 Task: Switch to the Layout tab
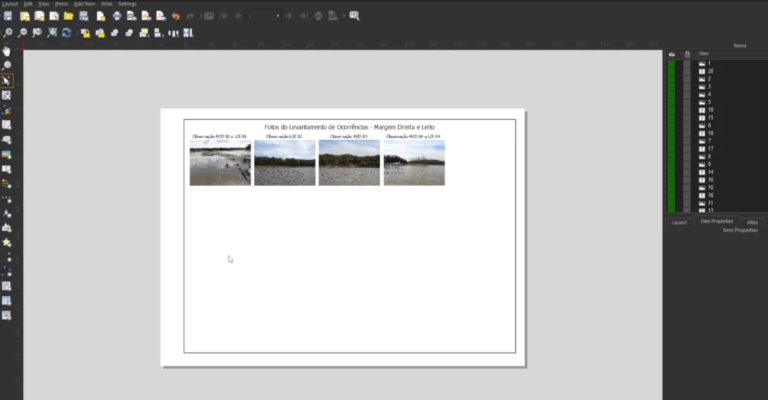point(679,222)
